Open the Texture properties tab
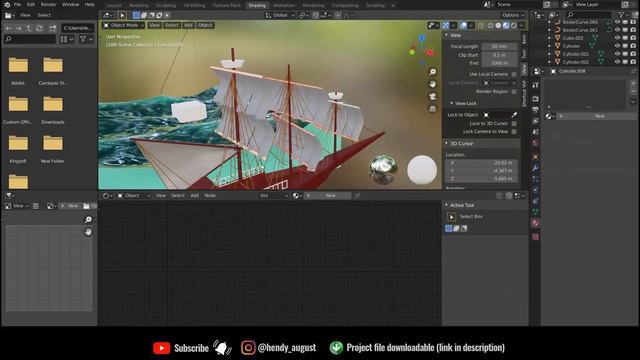 pyautogui.click(x=536, y=237)
